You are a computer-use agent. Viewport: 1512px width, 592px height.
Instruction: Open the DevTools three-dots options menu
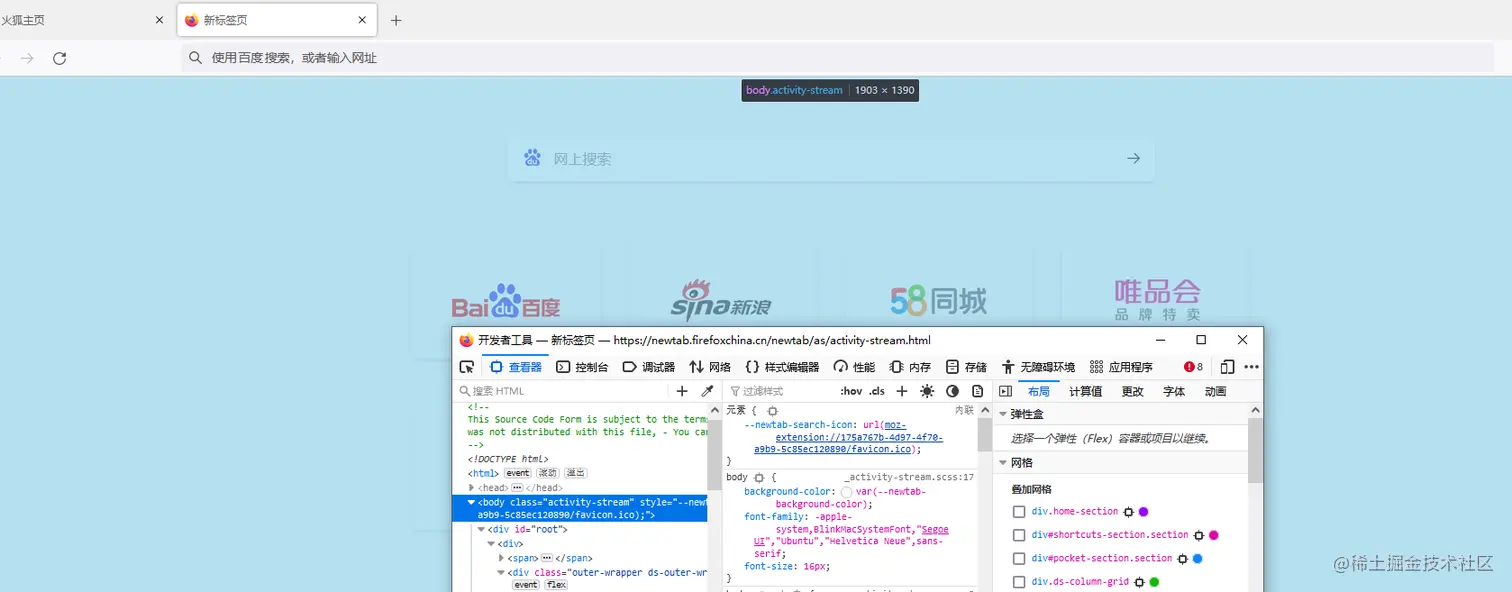(1251, 367)
